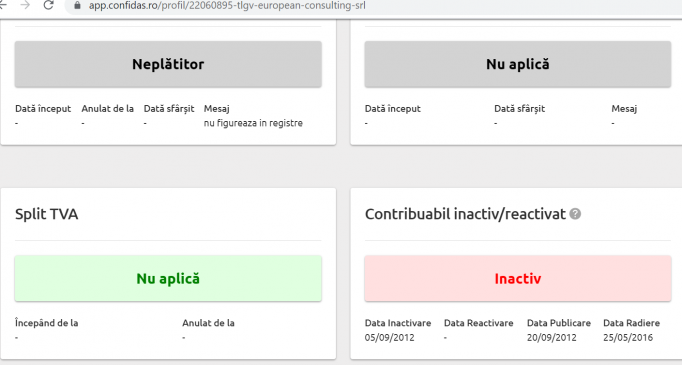Click the browser back arrow
This screenshot has width=682, height=365.
(x=3, y=5)
